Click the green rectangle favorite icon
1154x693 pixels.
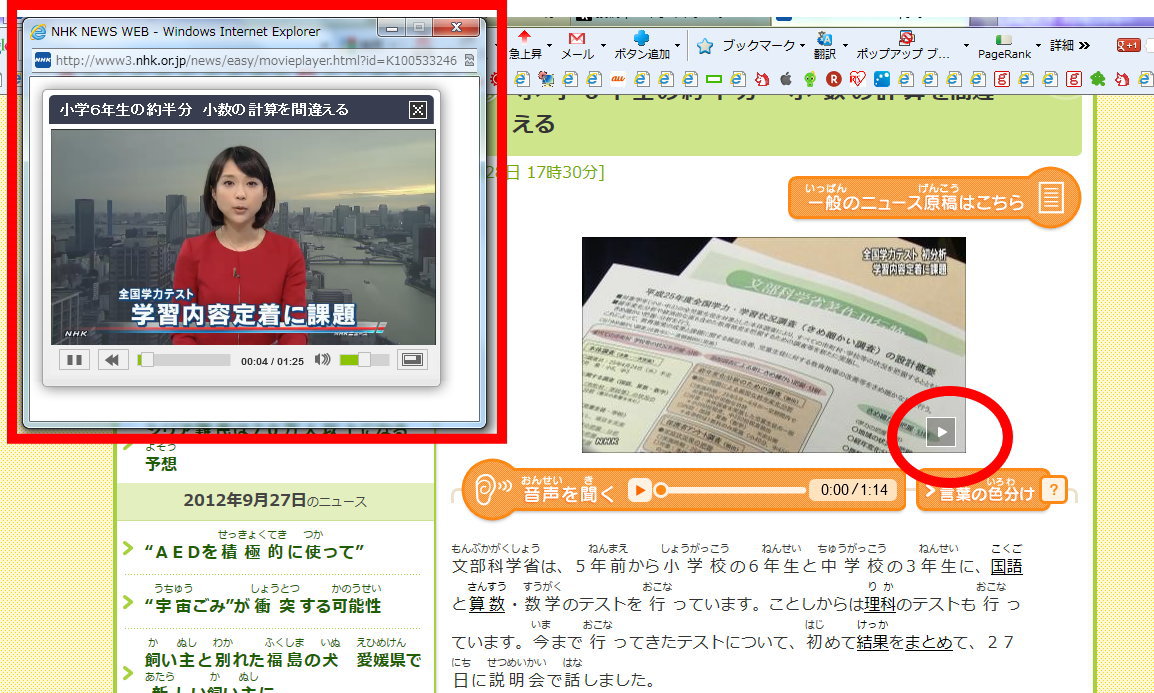(713, 79)
